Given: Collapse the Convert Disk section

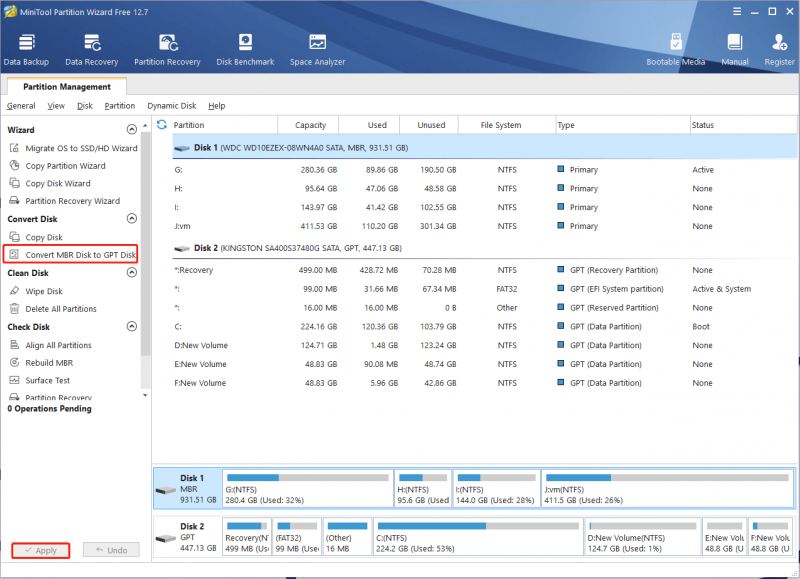Looking at the screenshot, I should click(132, 218).
